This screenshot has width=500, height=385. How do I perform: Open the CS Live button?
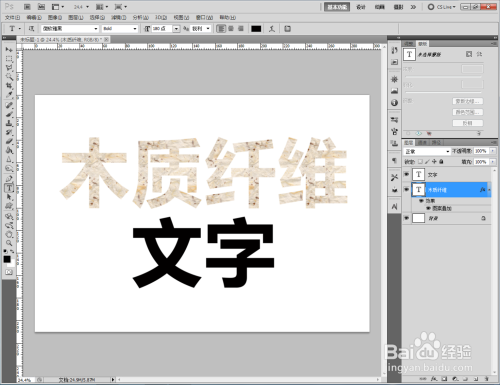pos(442,7)
